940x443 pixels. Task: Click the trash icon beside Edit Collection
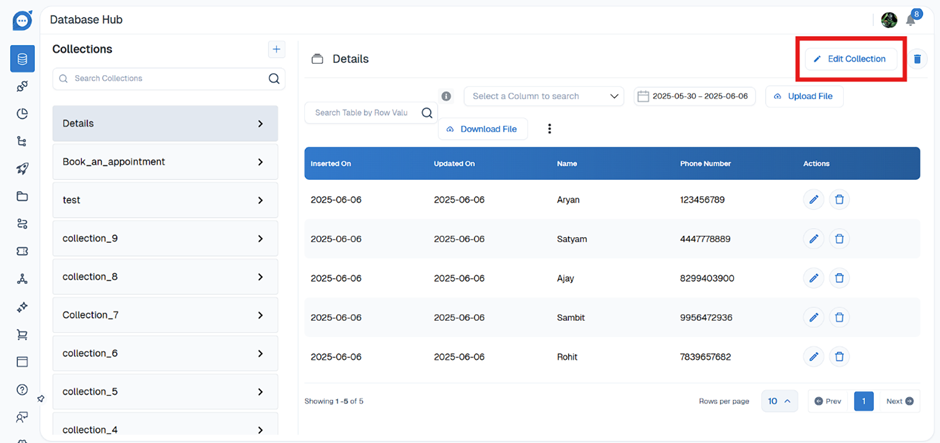(917, 59)
